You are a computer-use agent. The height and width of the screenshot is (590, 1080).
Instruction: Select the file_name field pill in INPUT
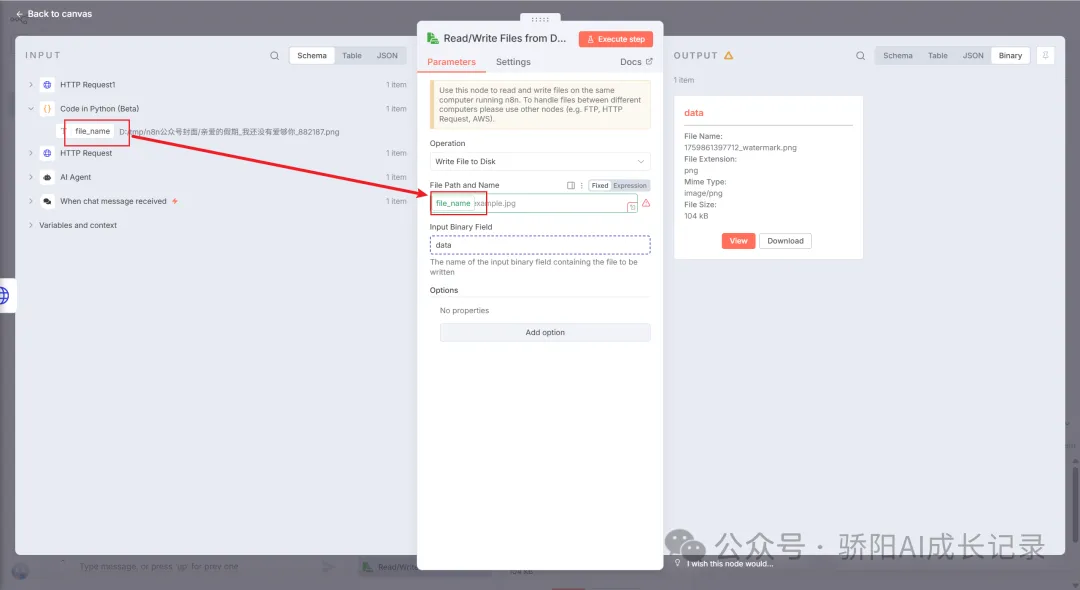pyautogui.click(x=92, y=131)
